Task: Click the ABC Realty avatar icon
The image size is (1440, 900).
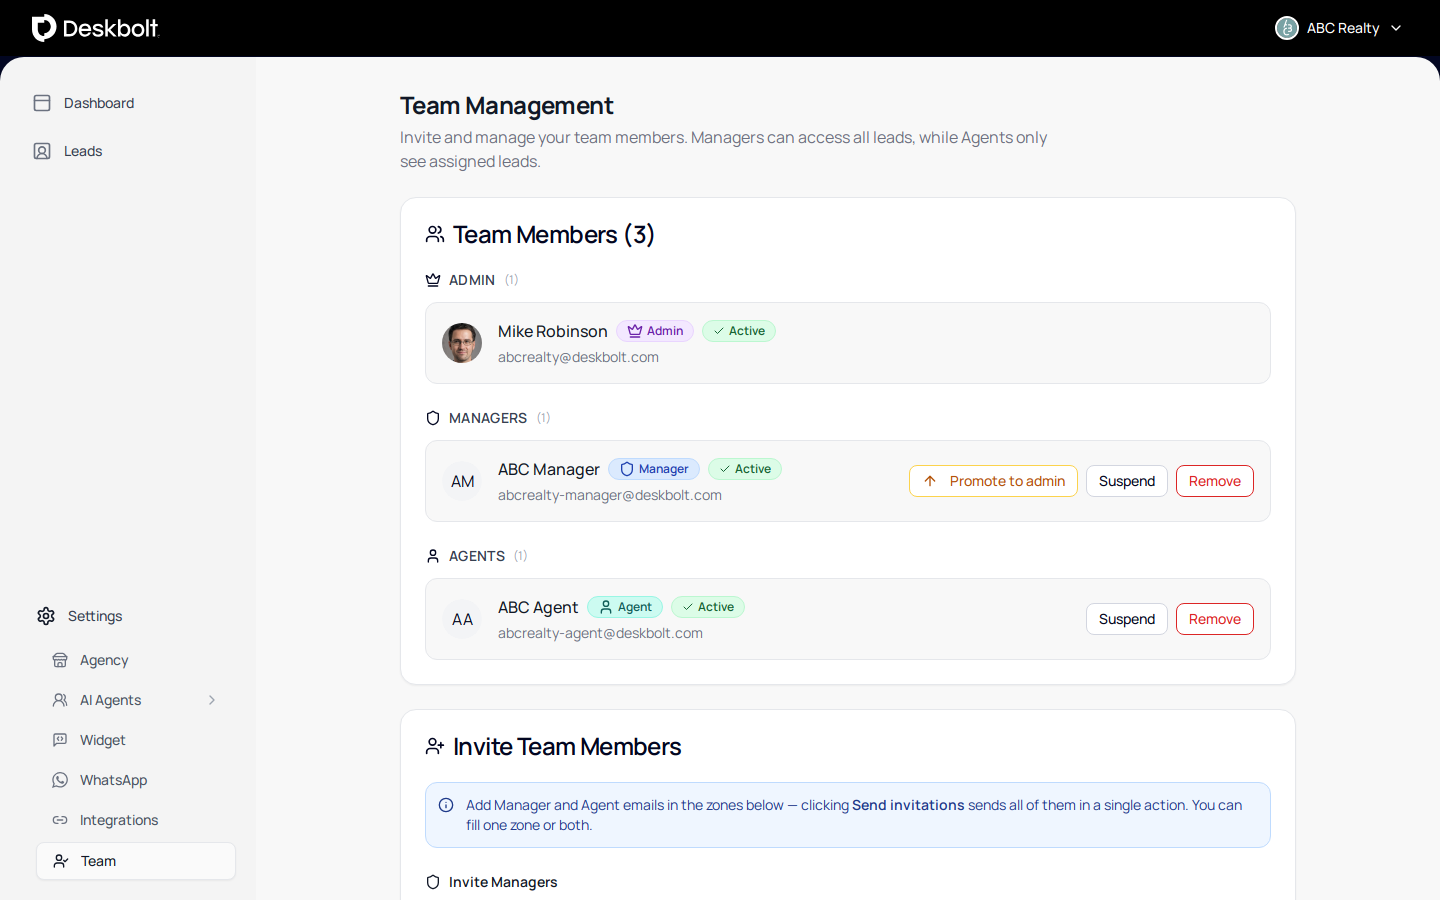Action: click(x=1287, y=28)
